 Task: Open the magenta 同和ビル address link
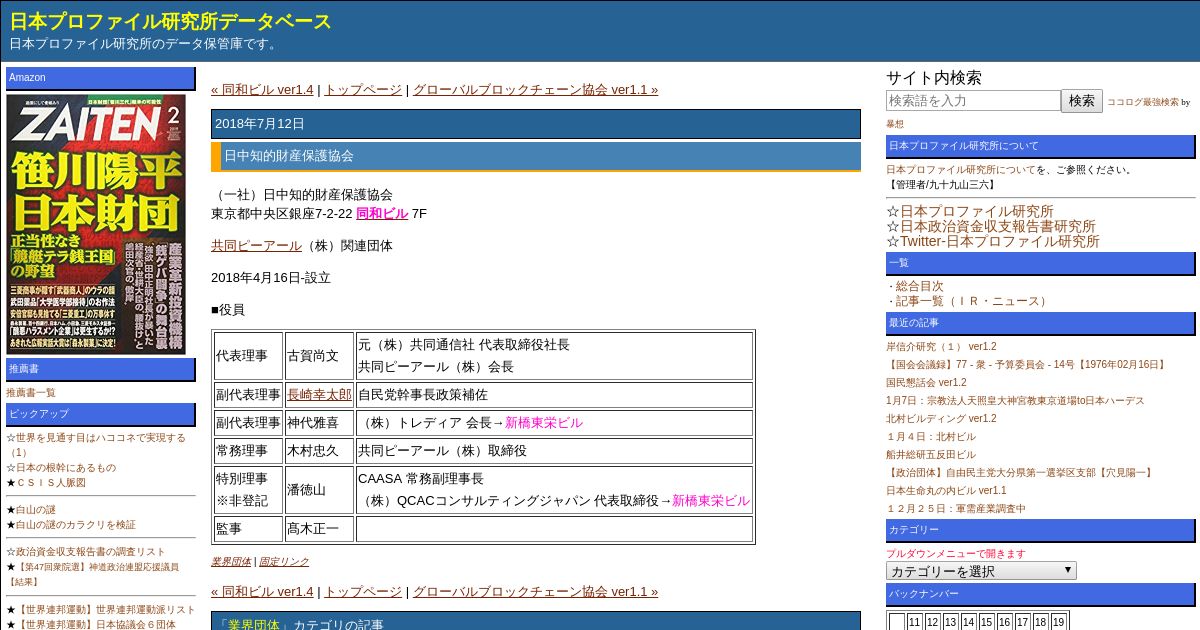pos(382,214)
